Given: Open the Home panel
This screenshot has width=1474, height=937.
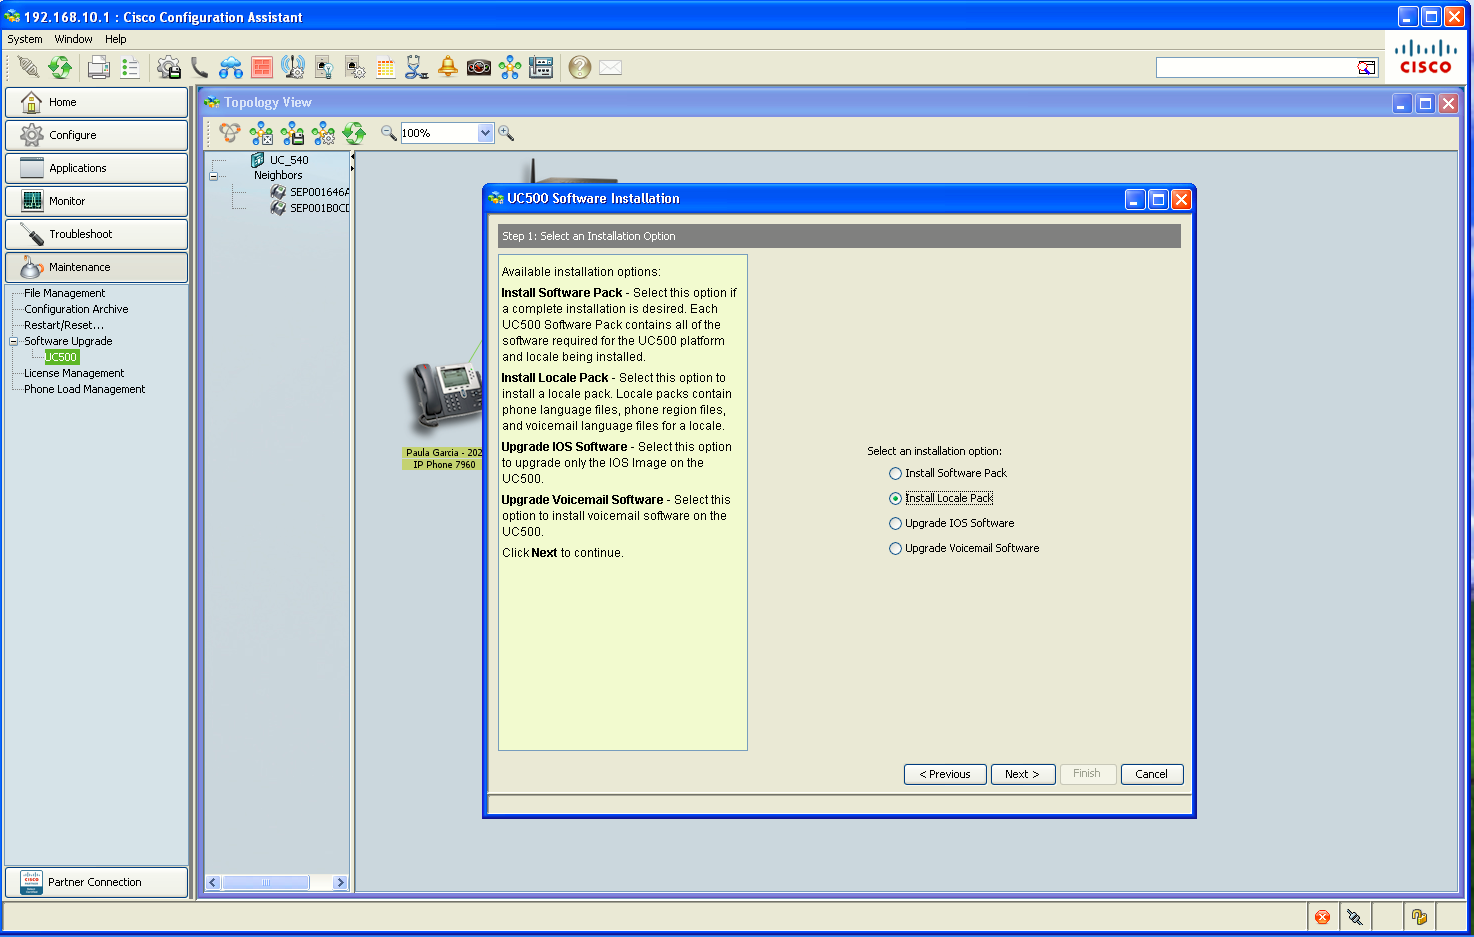Looking at the screenshot, I should pyautogui.click(x=96, y=102).
